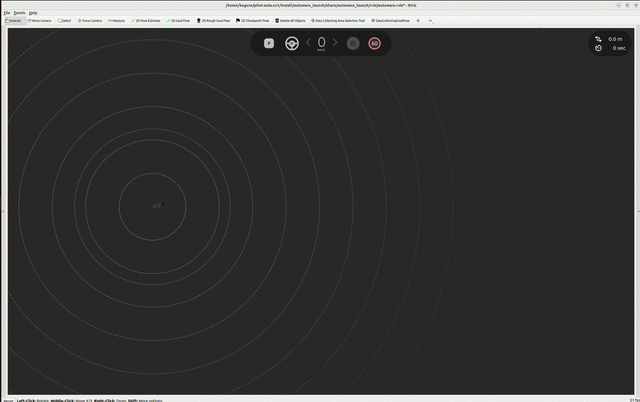The height and width of the screenshot is (402, 640).
Task: Click the vehicle model in the 3D view
Action: [157, 206]
